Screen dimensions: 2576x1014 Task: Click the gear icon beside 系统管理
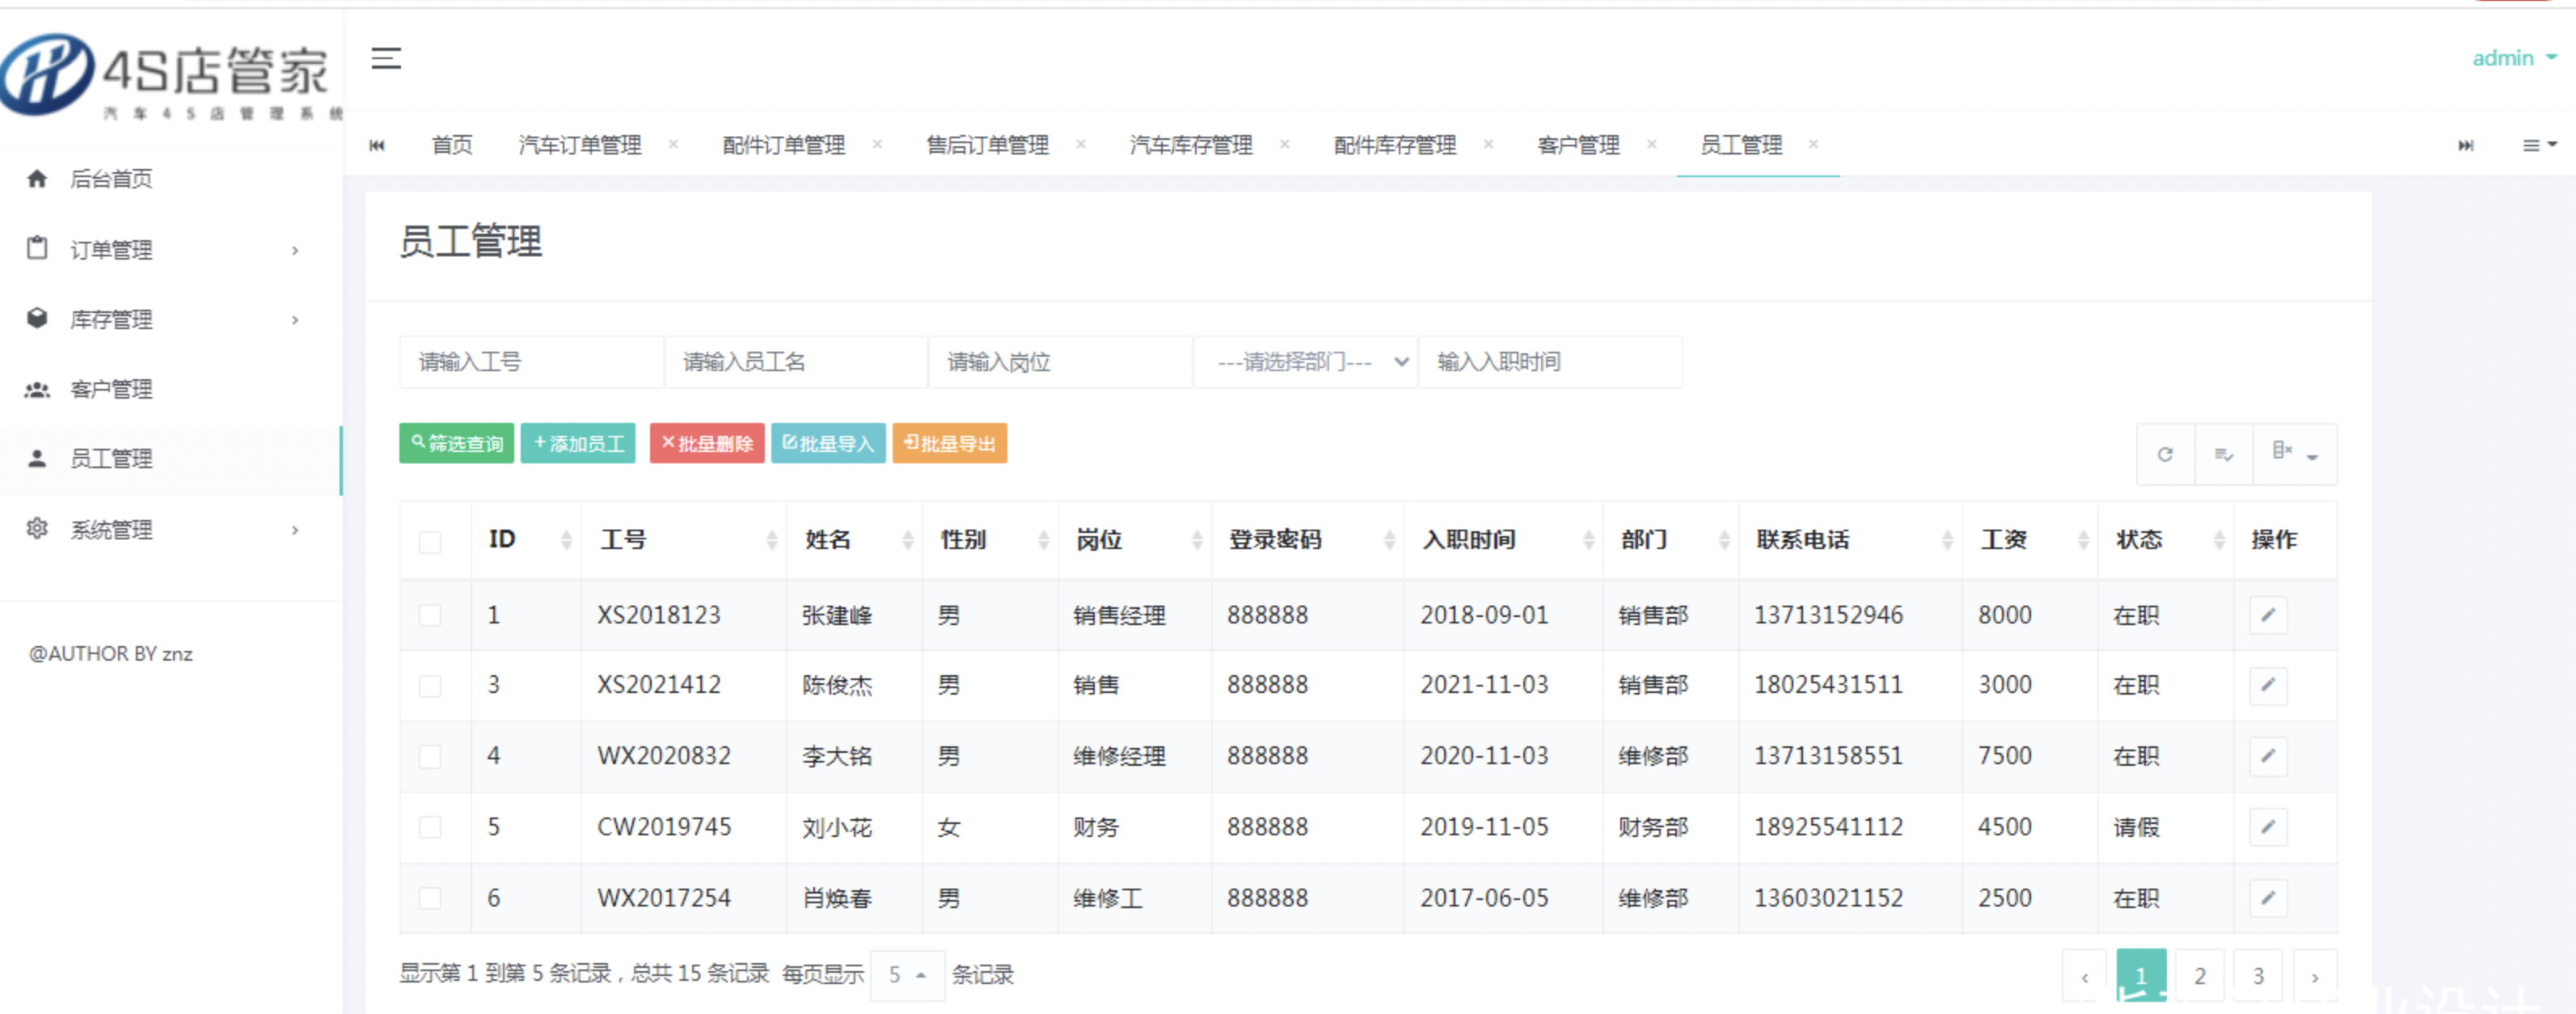(x=37, y=528)
